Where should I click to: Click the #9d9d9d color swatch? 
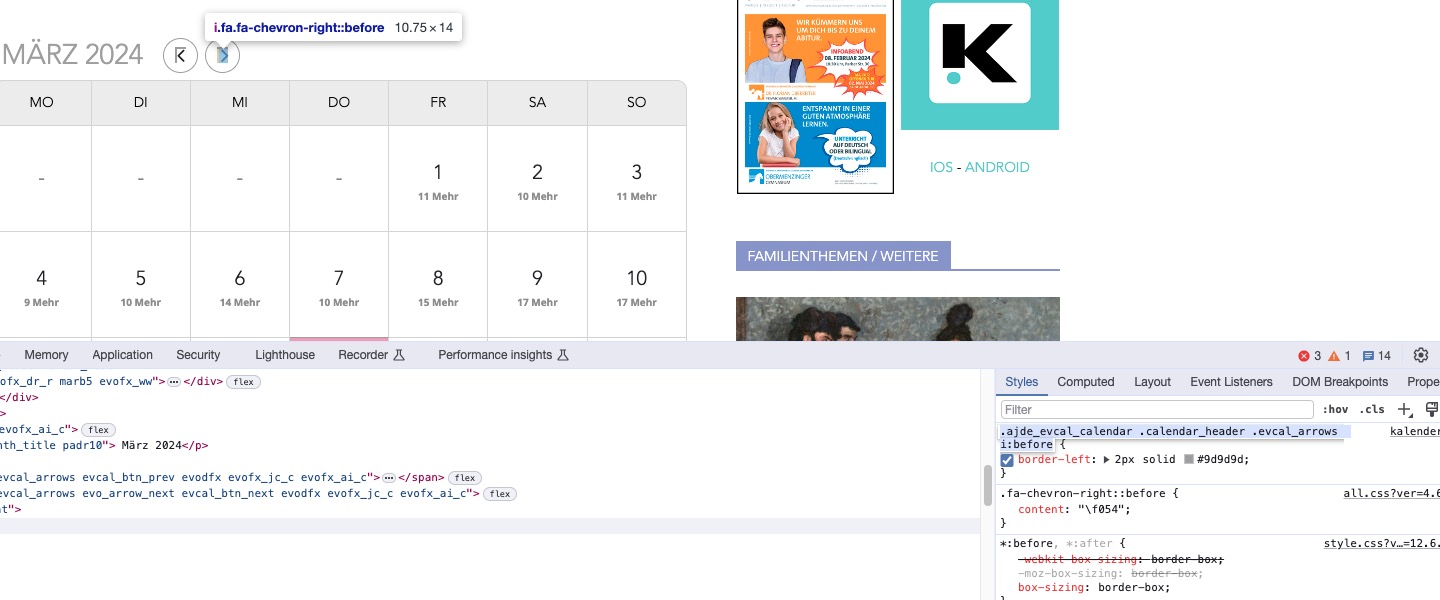point(1188,460)
